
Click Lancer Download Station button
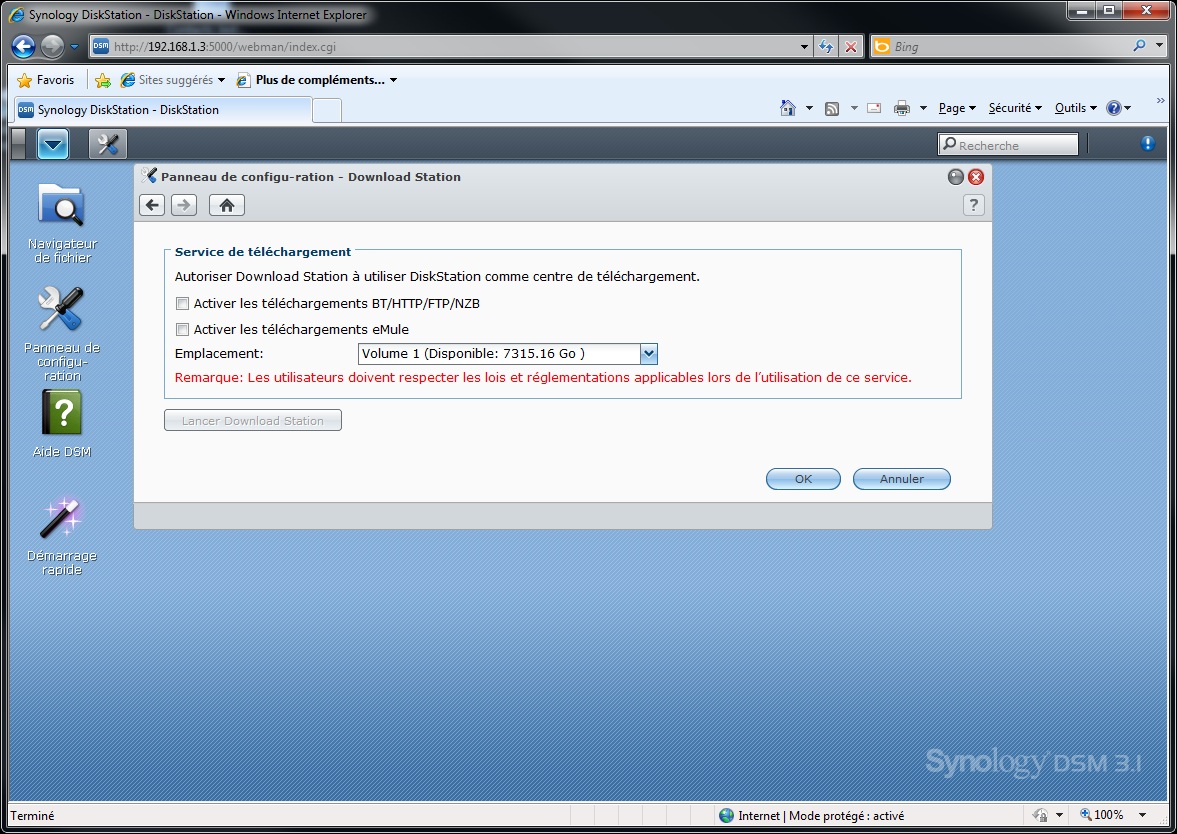253,420
